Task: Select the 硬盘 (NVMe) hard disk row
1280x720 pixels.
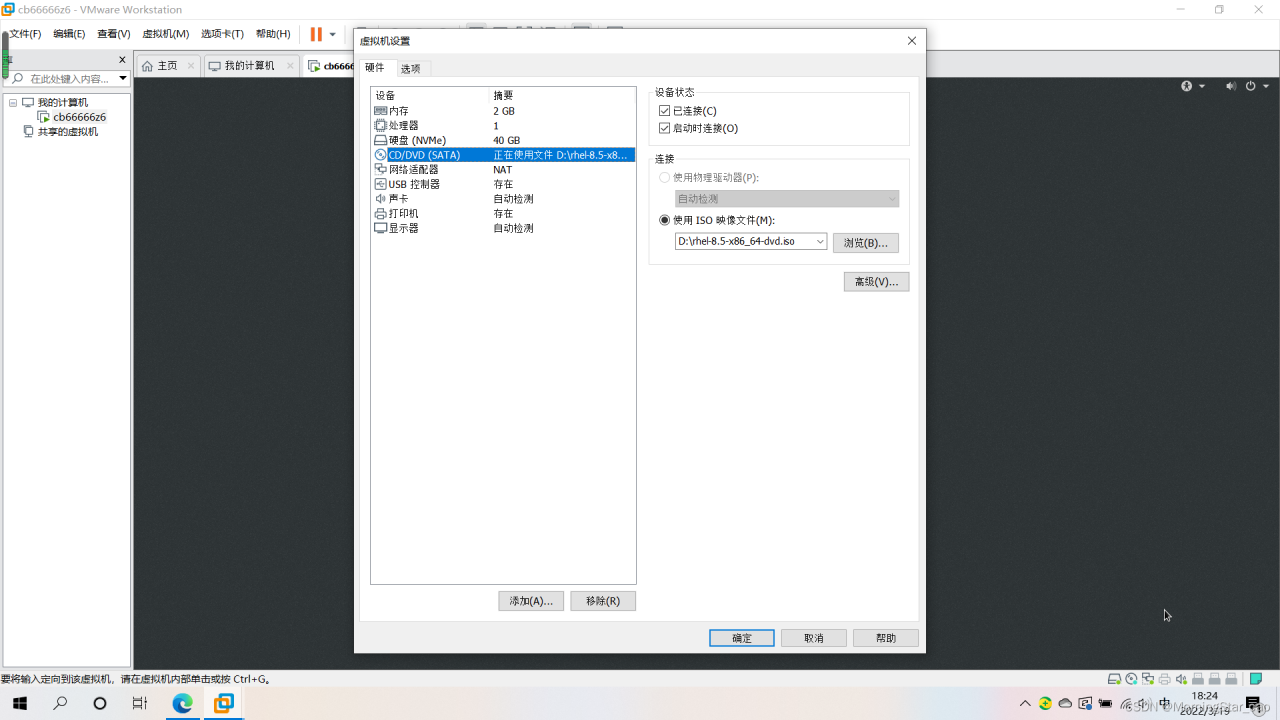Action: 503,140
